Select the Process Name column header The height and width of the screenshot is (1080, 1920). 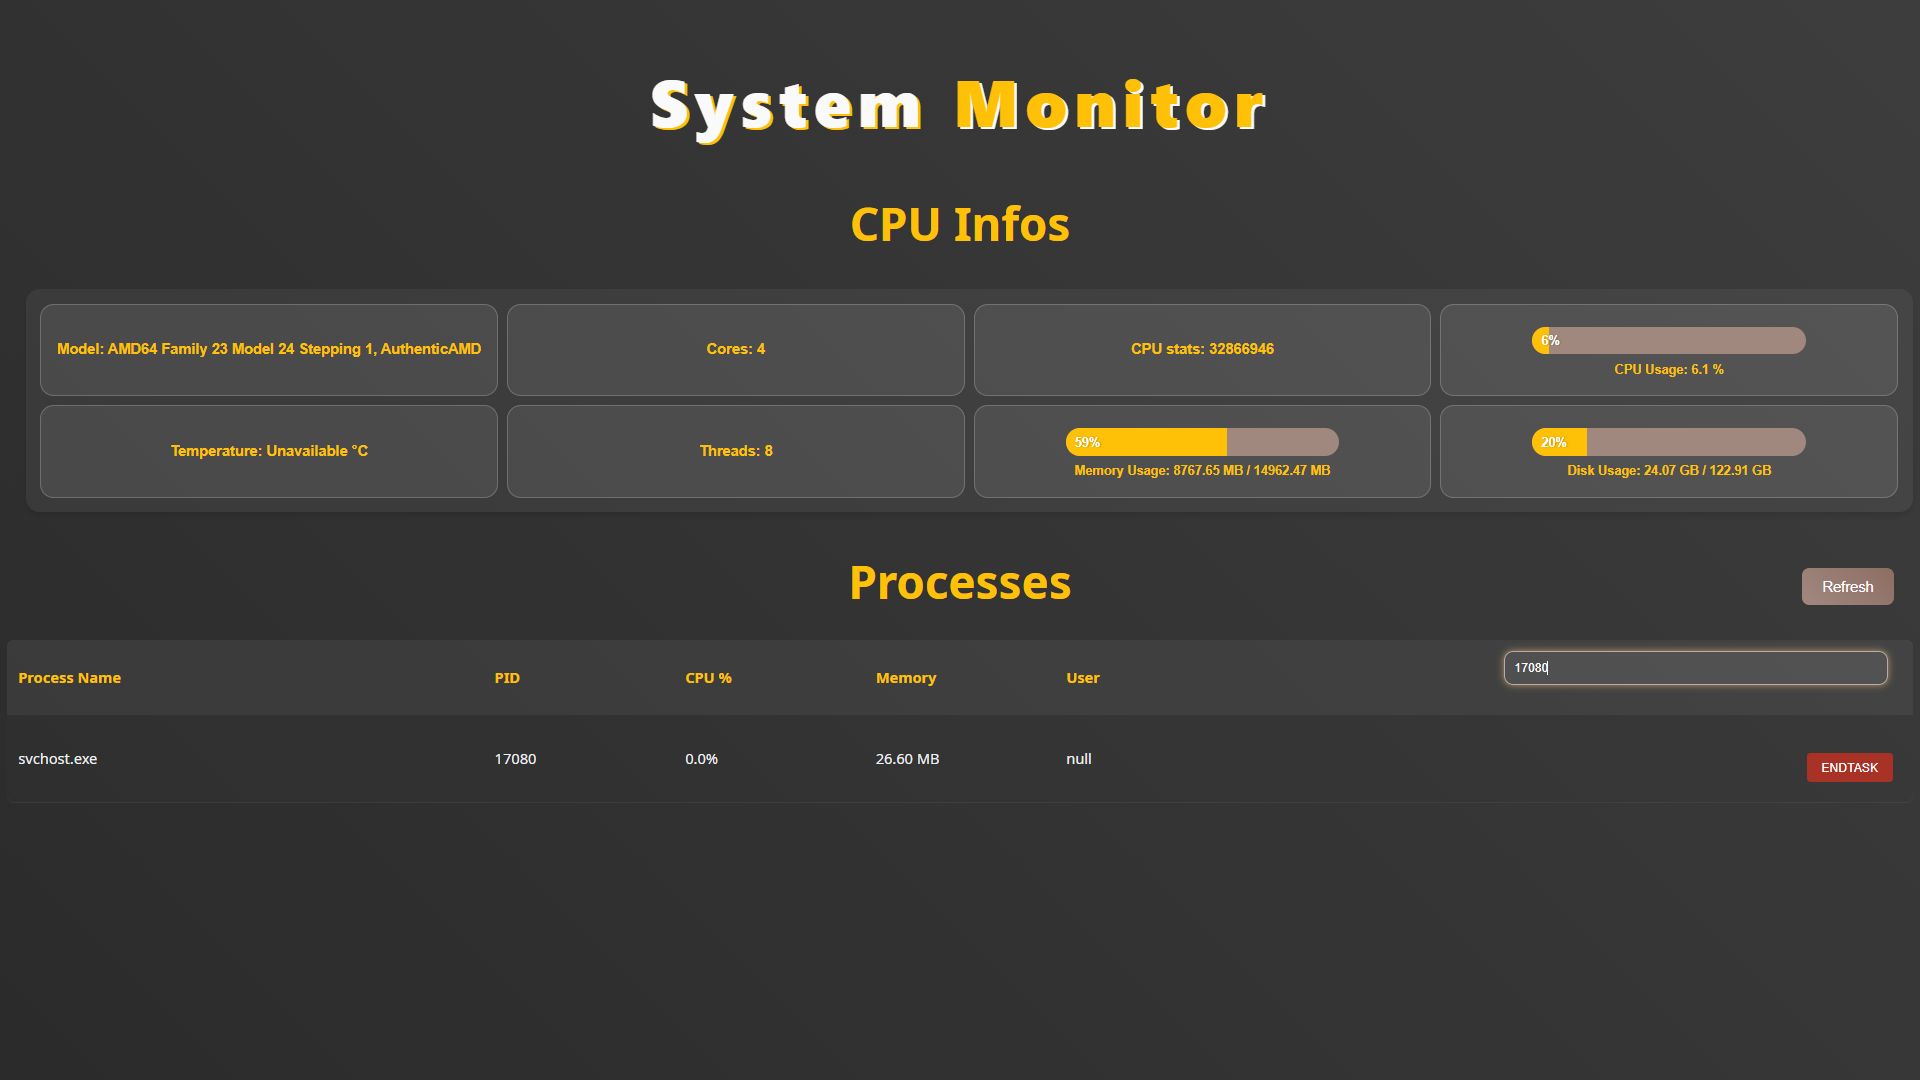coord(69,678)
